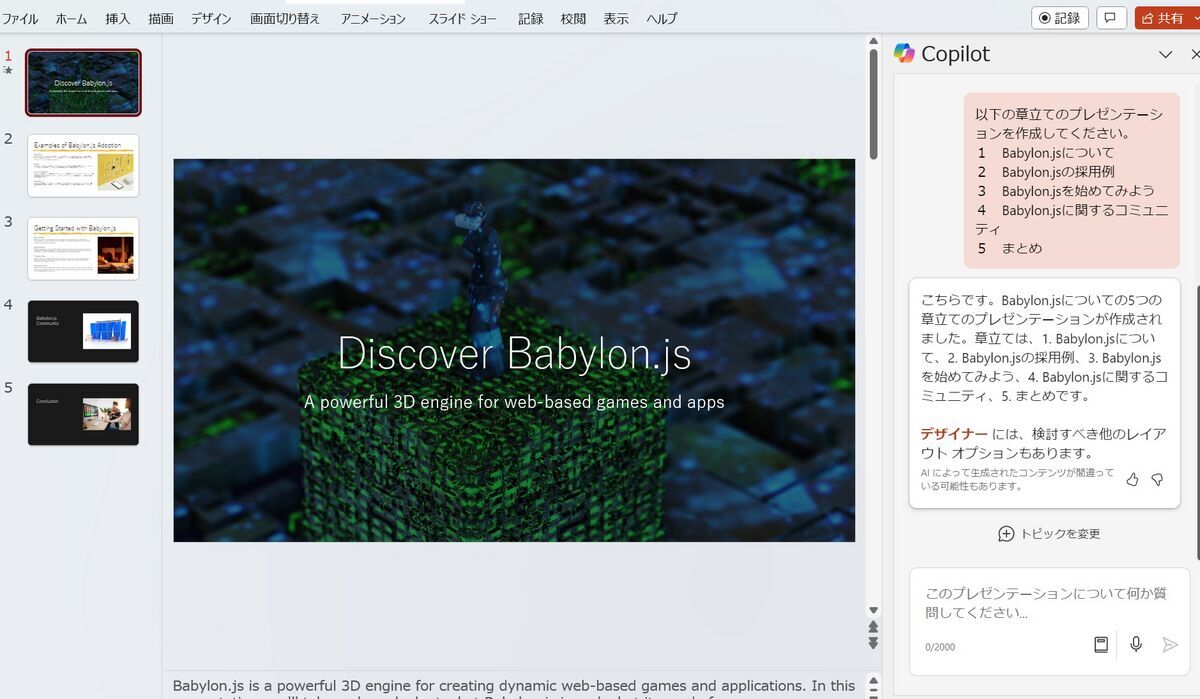Click the AI disclaimer text AI によって生成された
The height and width of the screenshot is (699, 1200).
coord(1016,479)
